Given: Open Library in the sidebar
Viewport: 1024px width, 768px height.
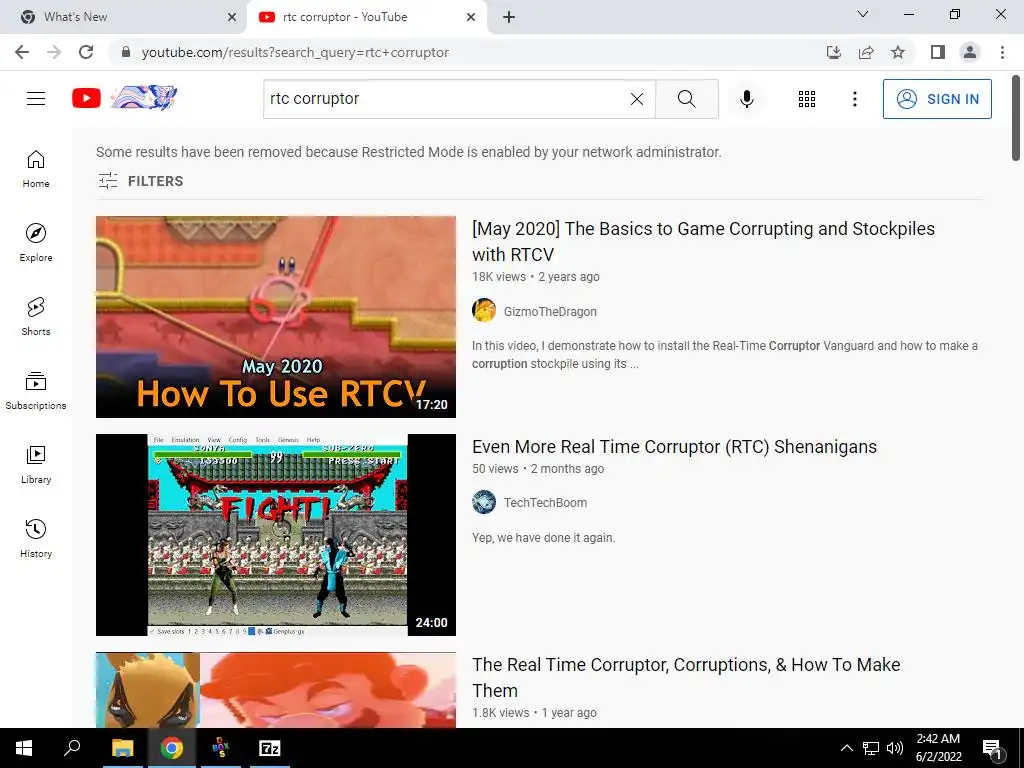Looking at the screenshot, I should pos(36,464).
